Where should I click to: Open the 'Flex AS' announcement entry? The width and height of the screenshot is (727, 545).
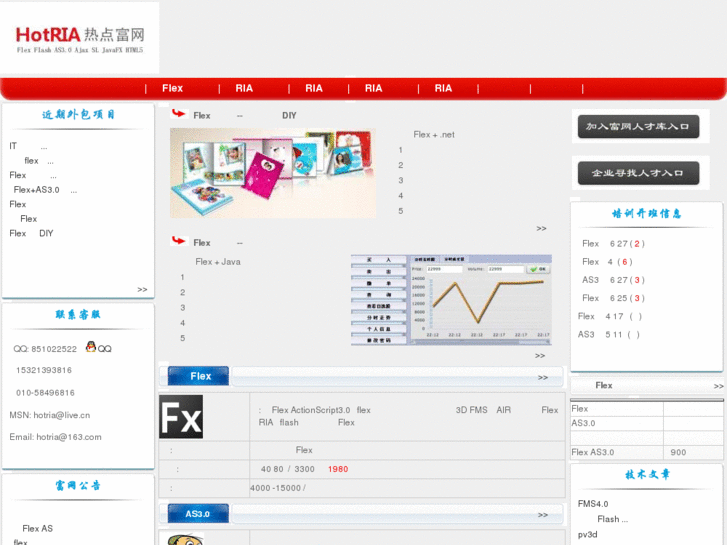coord(38,528)
